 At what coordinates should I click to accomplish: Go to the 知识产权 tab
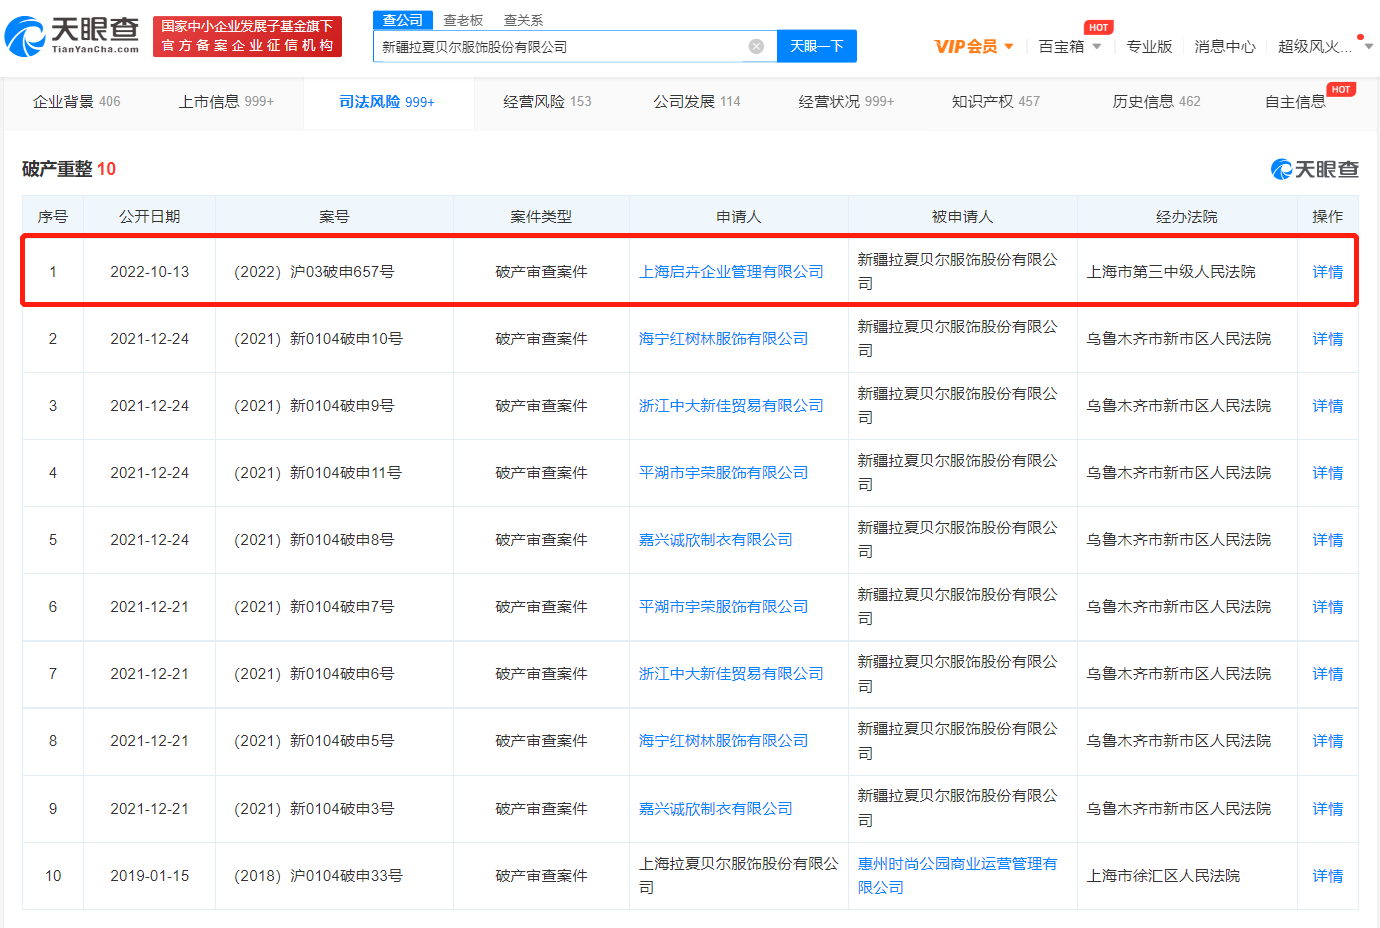click(995, 101)
